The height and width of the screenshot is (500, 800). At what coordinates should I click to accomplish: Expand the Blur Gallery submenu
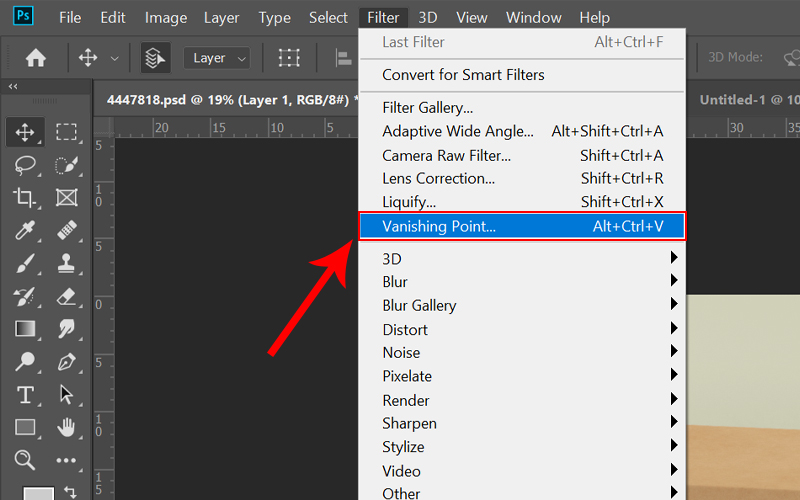coord(522,305)
